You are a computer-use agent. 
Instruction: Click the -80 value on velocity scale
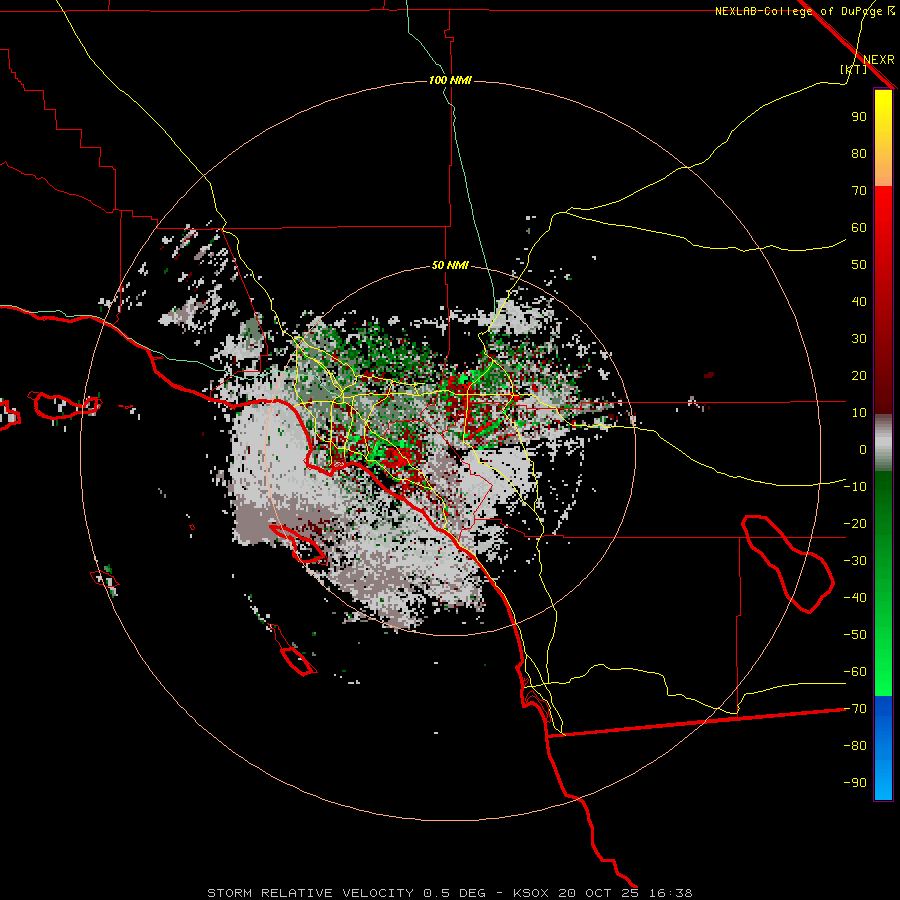(855, 746)
